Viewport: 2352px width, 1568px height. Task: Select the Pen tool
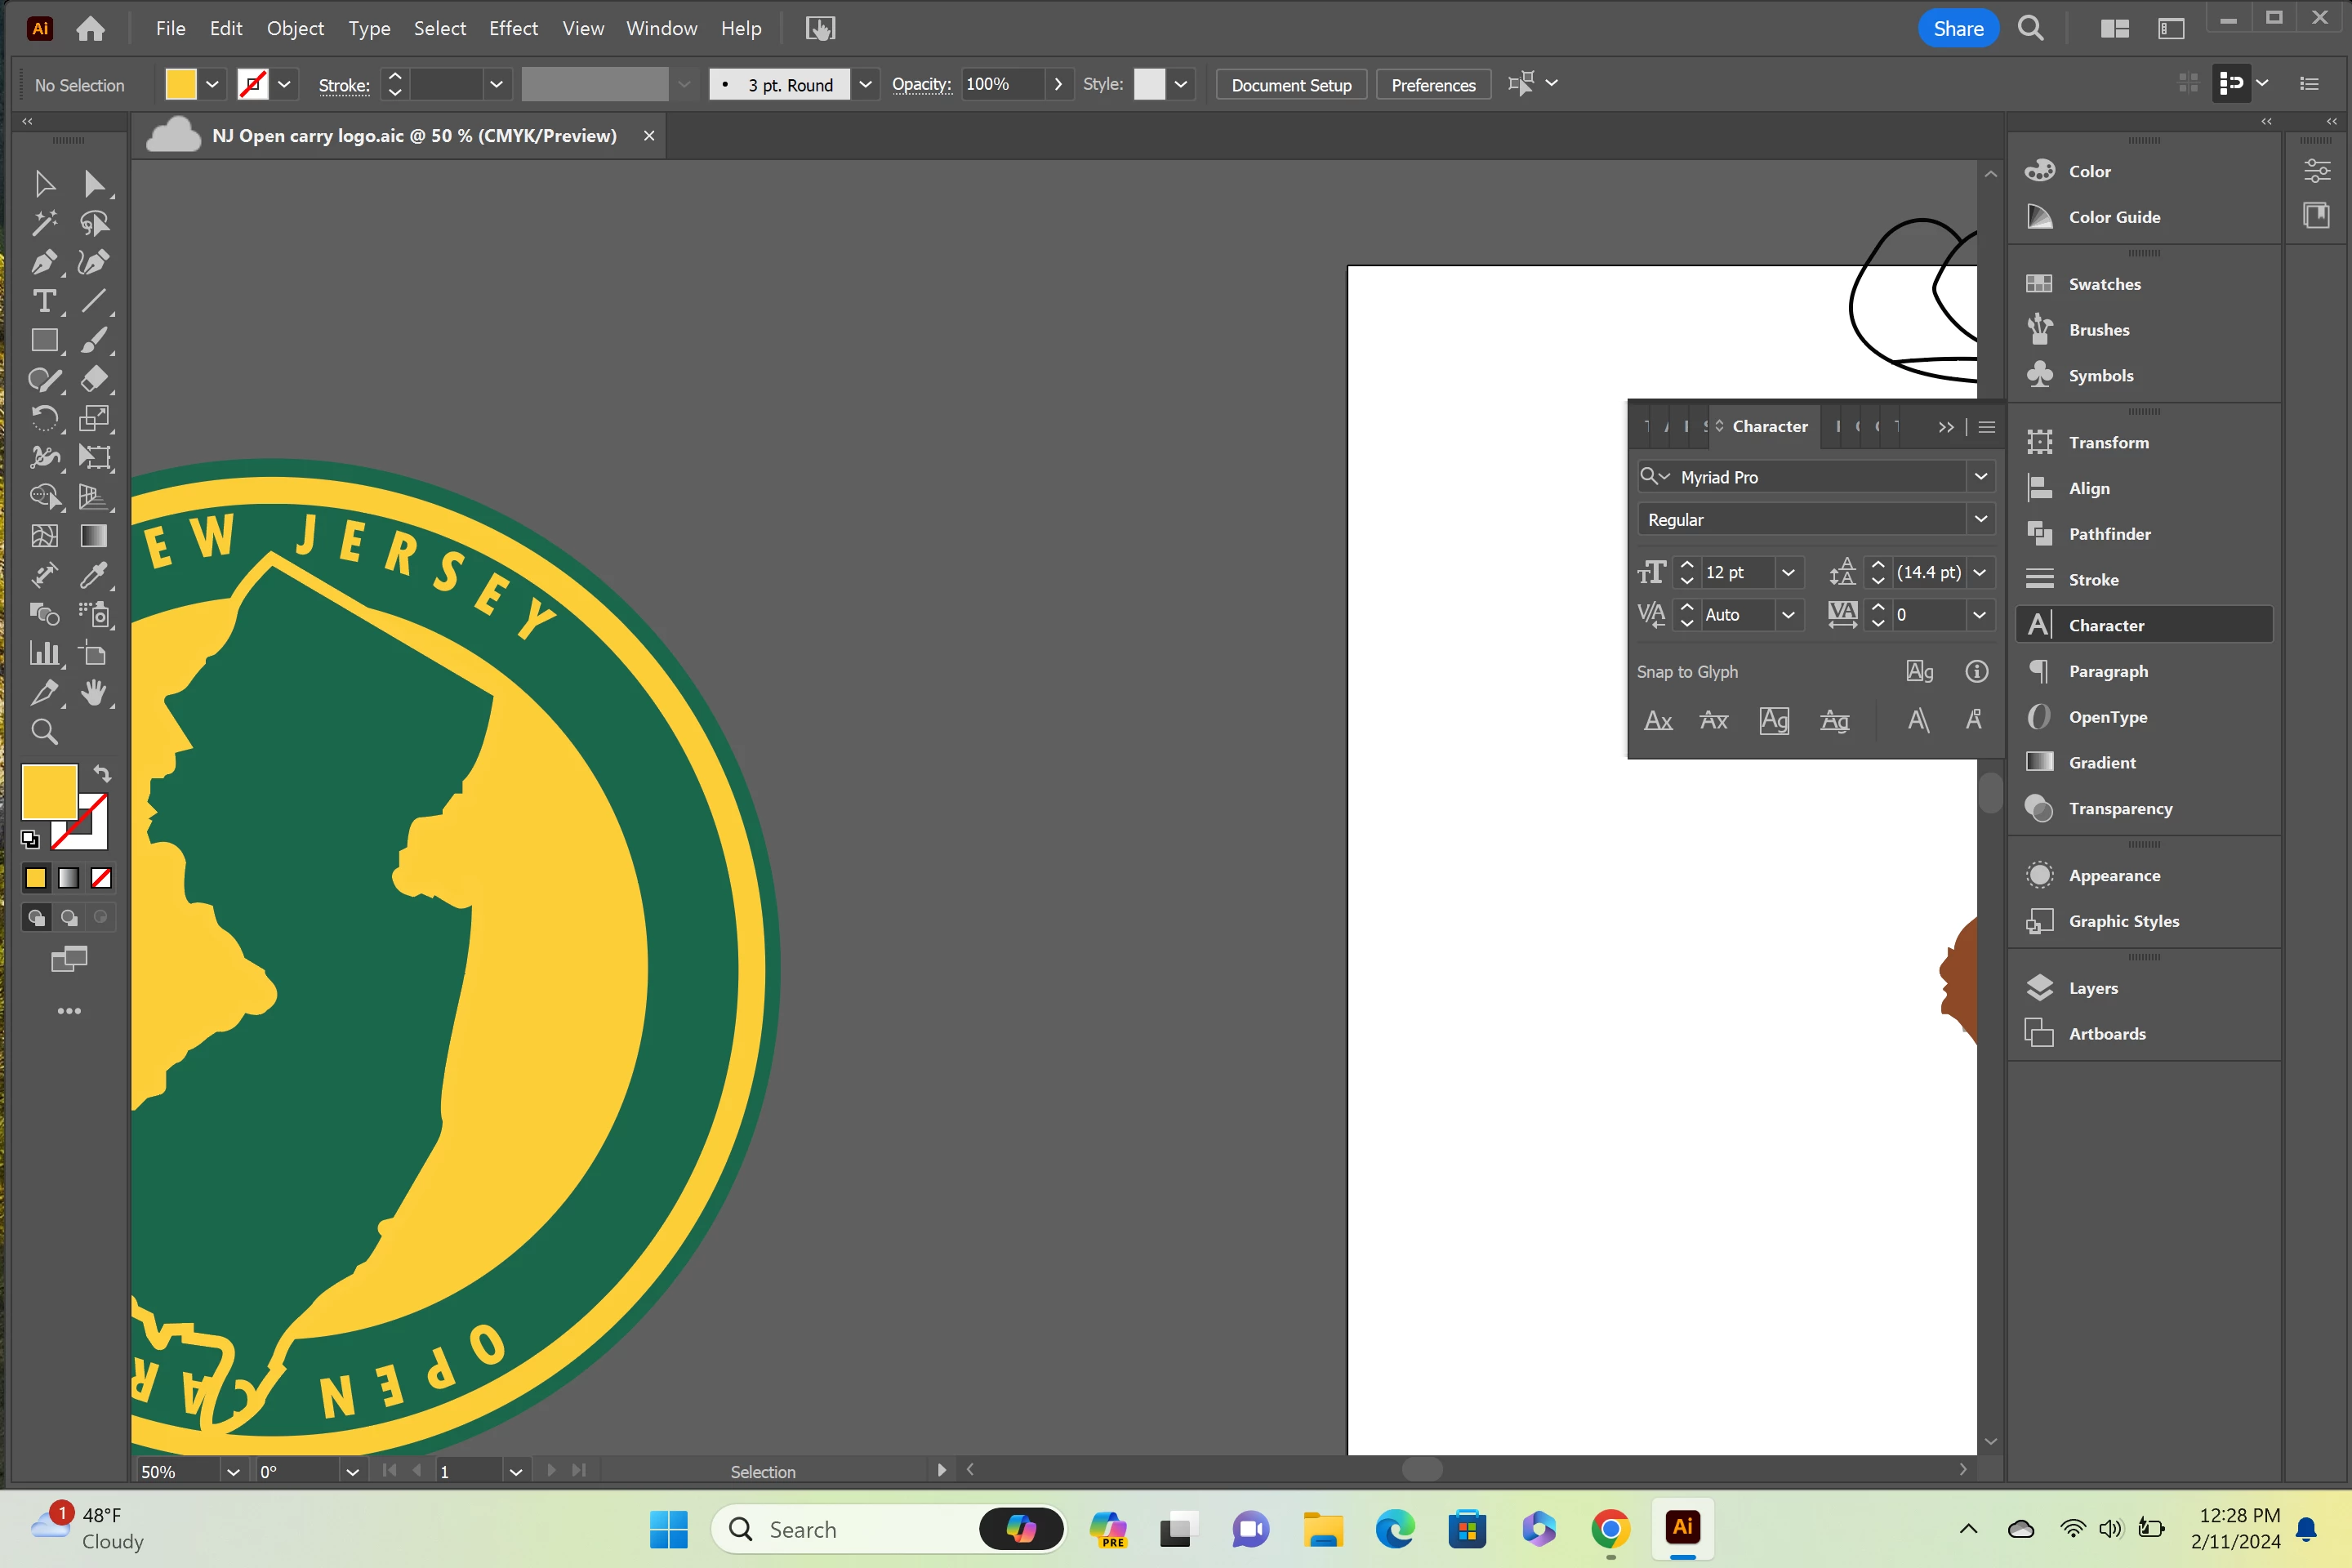pos(43,262)
